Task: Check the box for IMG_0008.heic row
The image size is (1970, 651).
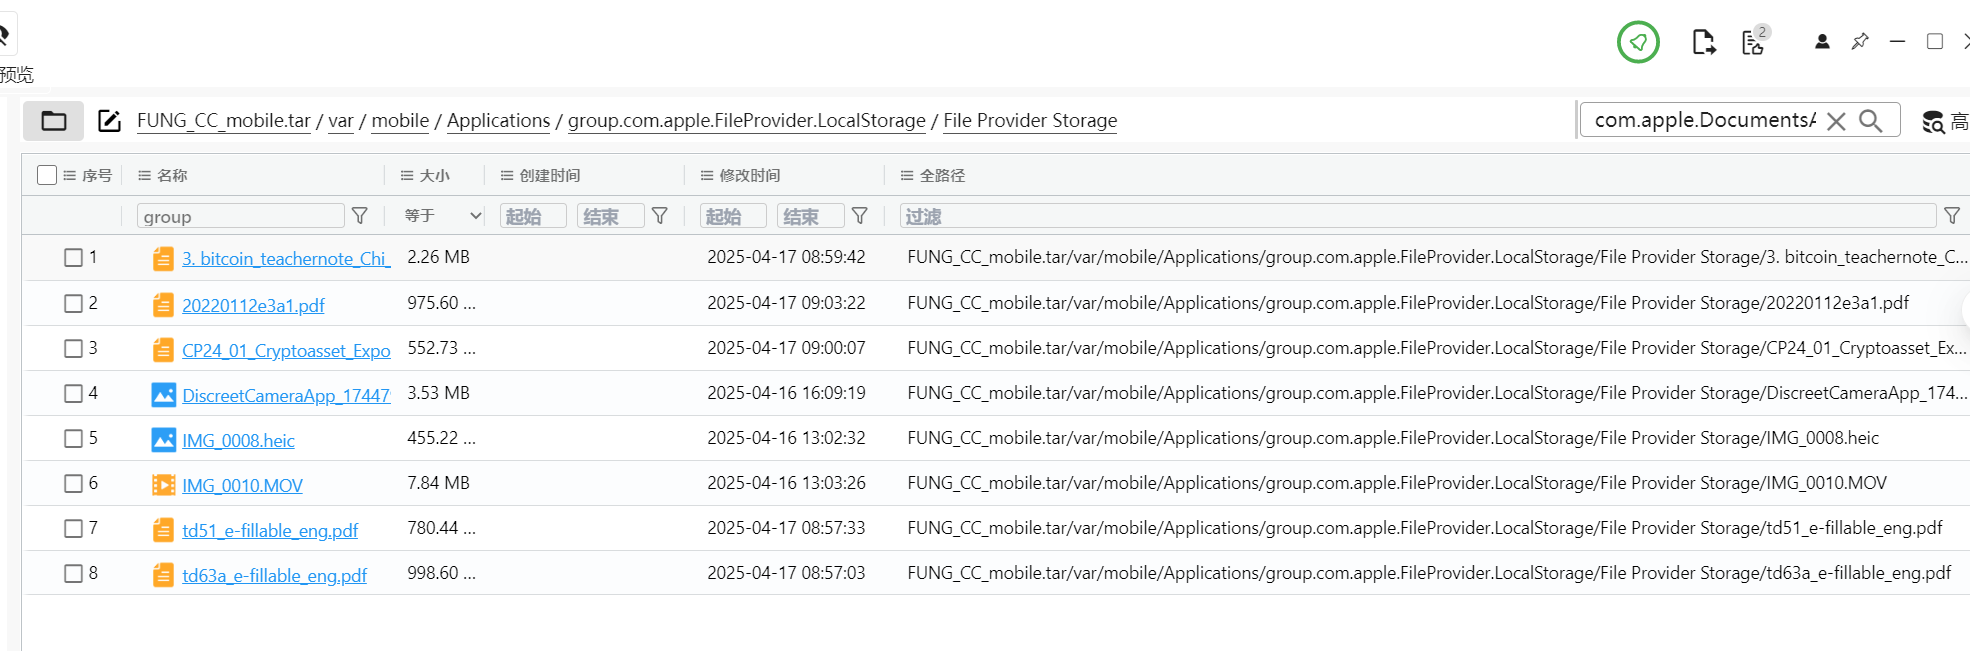Action: tap(73, 438)
